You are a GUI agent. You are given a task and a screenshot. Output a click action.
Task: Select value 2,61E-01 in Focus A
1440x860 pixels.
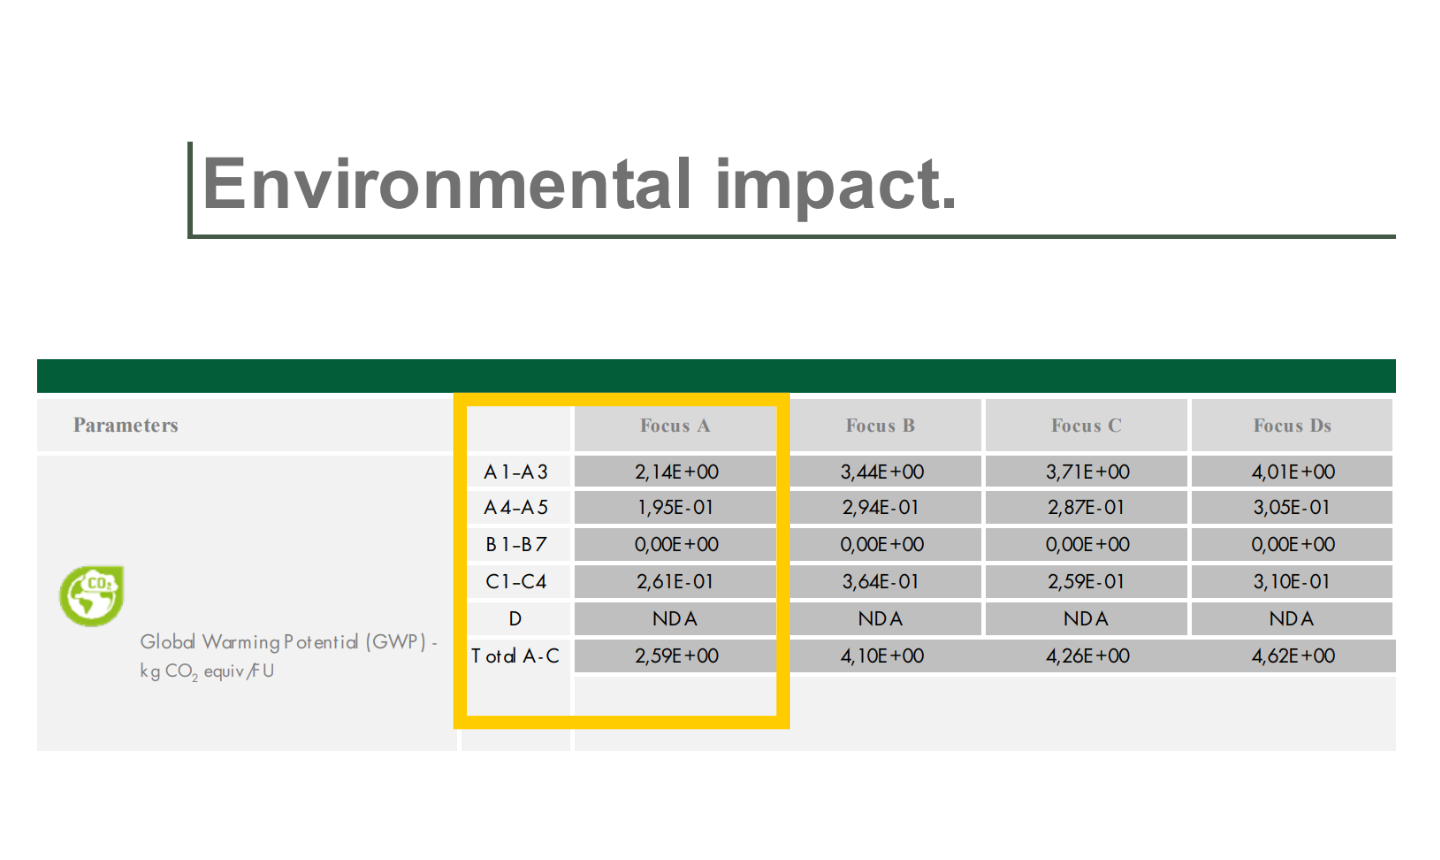pos(675,582)
